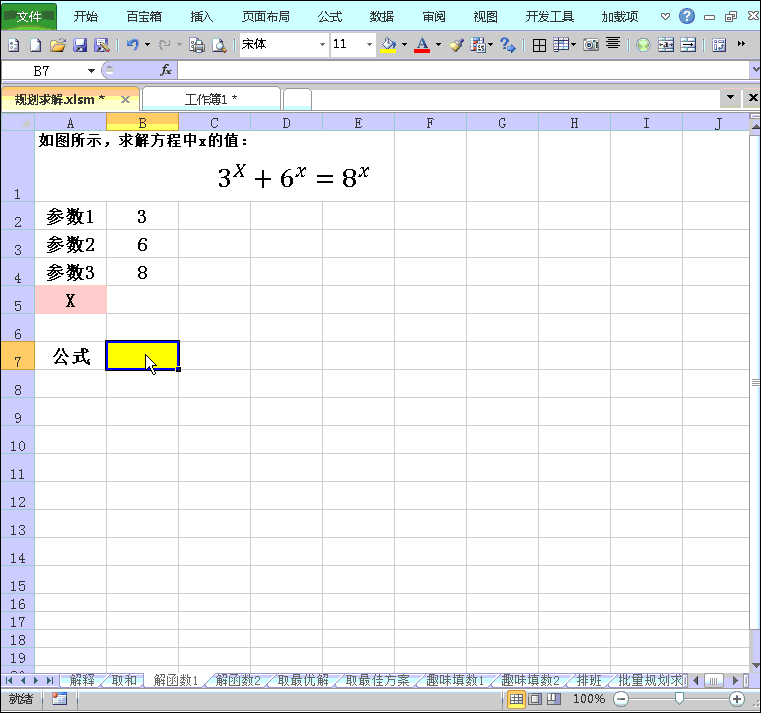Click the format painter brush icon
761x713 pixels.
pos(456,45)
